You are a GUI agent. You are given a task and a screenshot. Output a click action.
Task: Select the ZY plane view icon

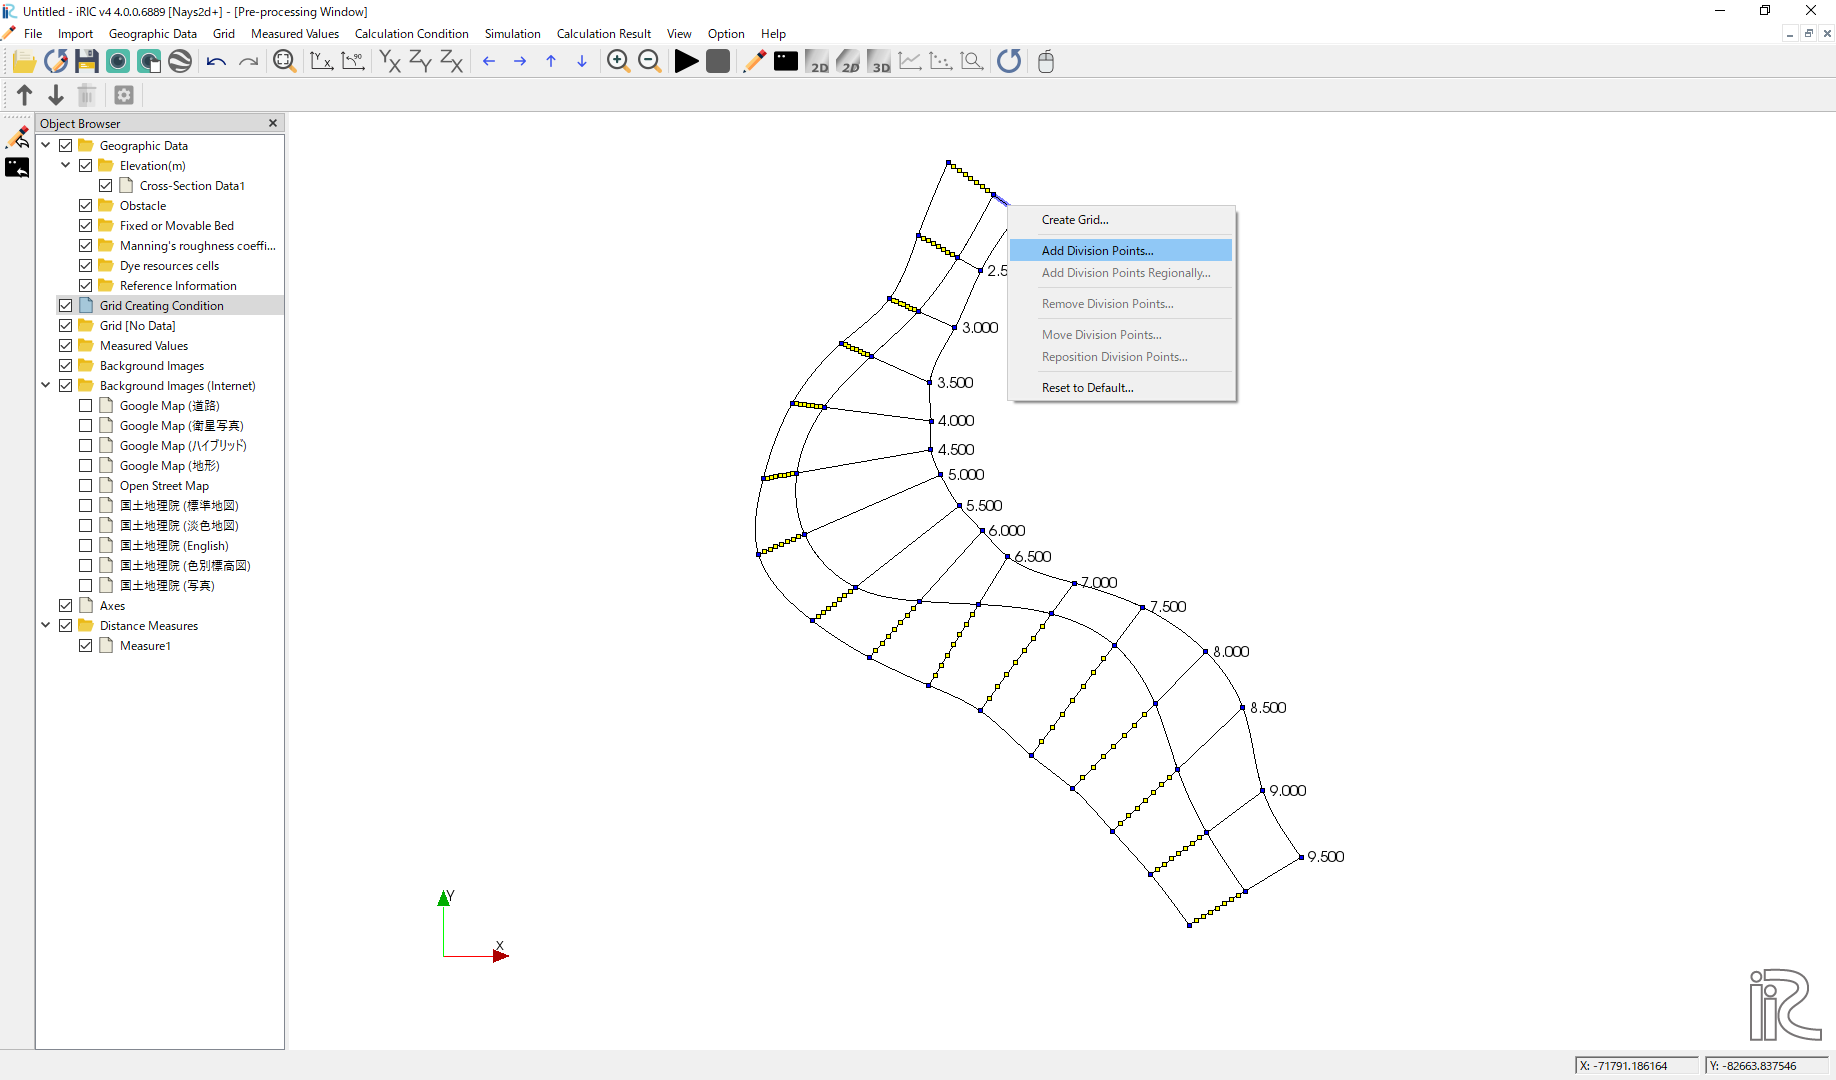(x=421, y=62)
